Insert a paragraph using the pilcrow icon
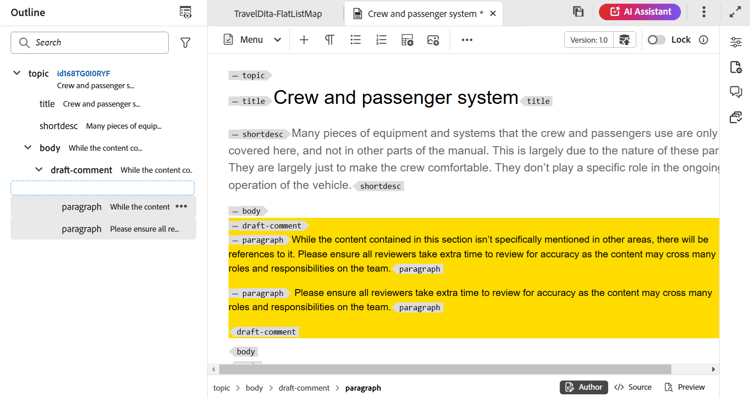This screenshot has height=398, width=750. click(x=330, y=40)
